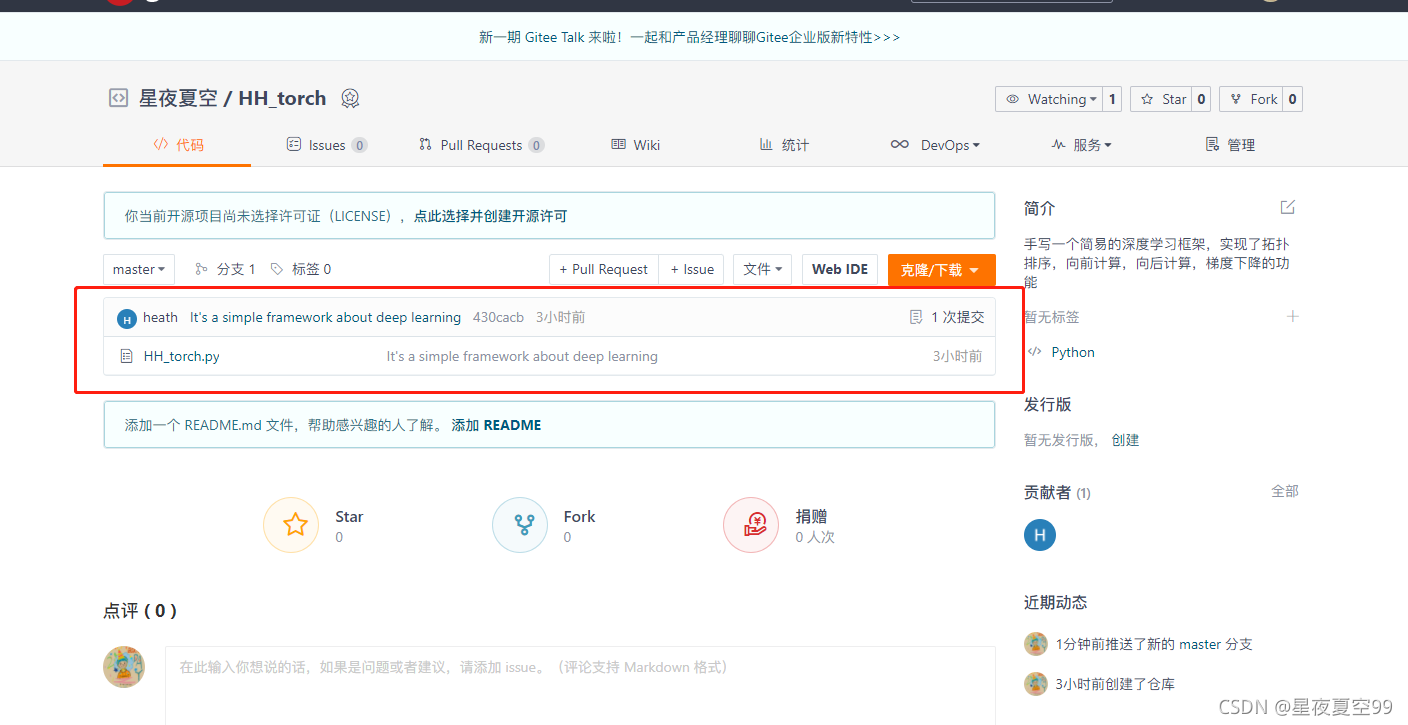Screen dimensions: 1408x725
Task: Click the avatar beside 1分钟前推送了新的 master 分支
Action: [x=1036, y=644]
